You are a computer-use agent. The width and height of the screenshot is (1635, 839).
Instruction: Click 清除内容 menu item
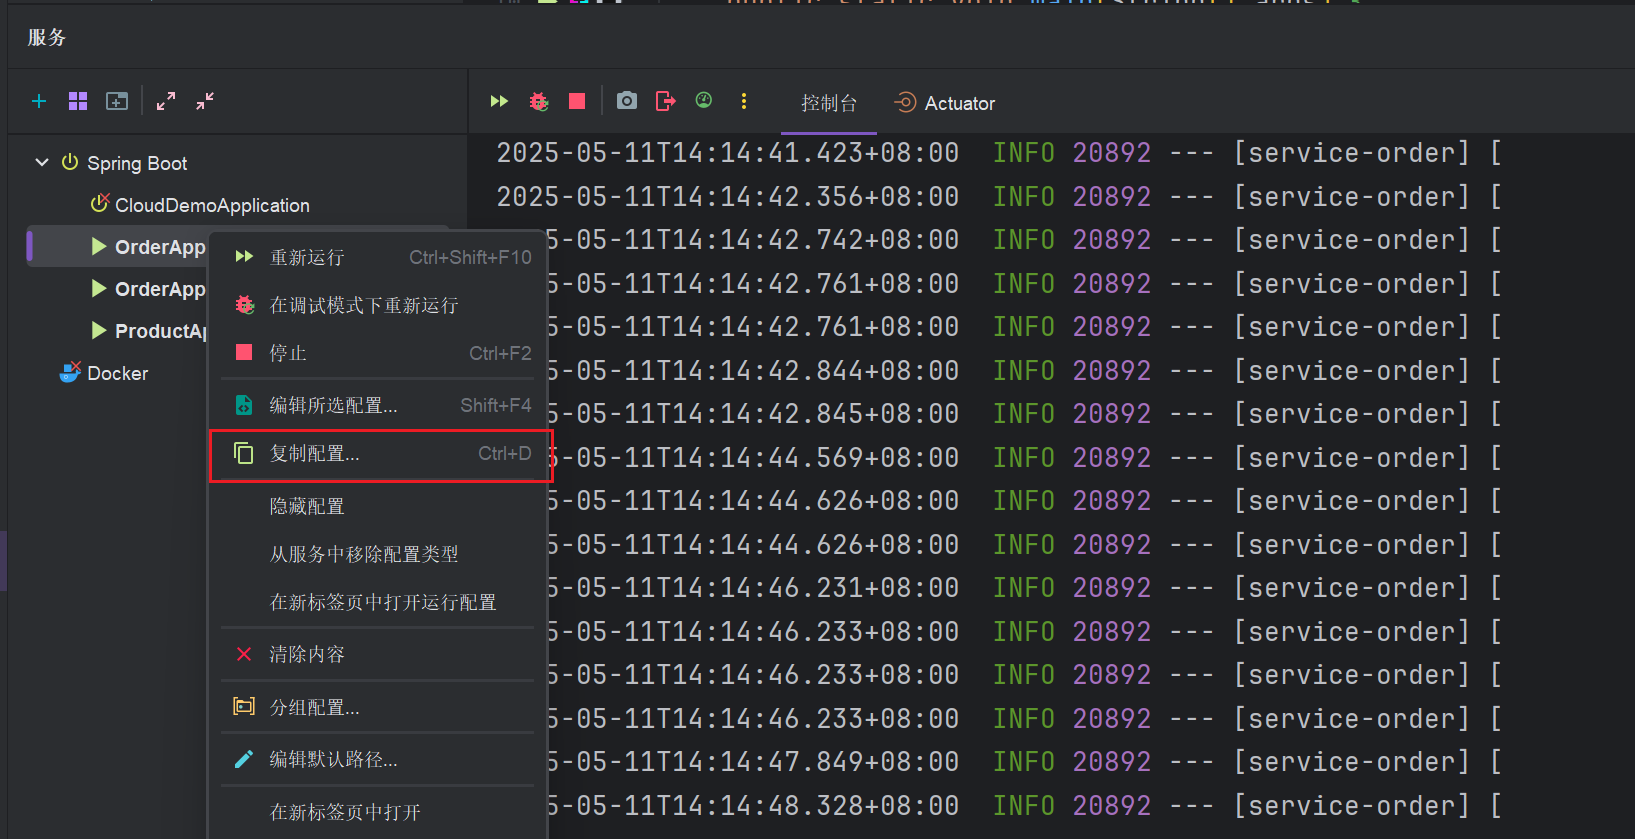click(380, 654)
